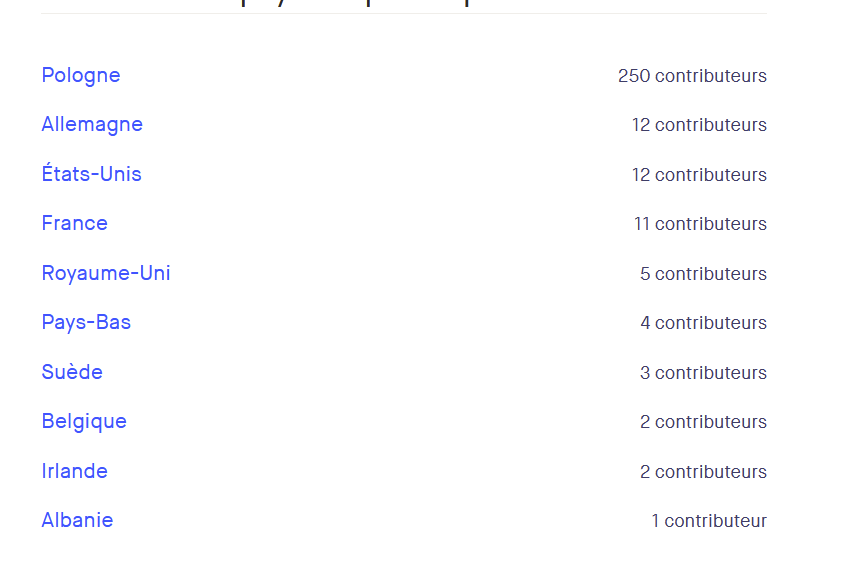The image size is (855, 576).
Task: Click Allemagne's "12 contributeurs" count
Action: (x=699, y=125)
